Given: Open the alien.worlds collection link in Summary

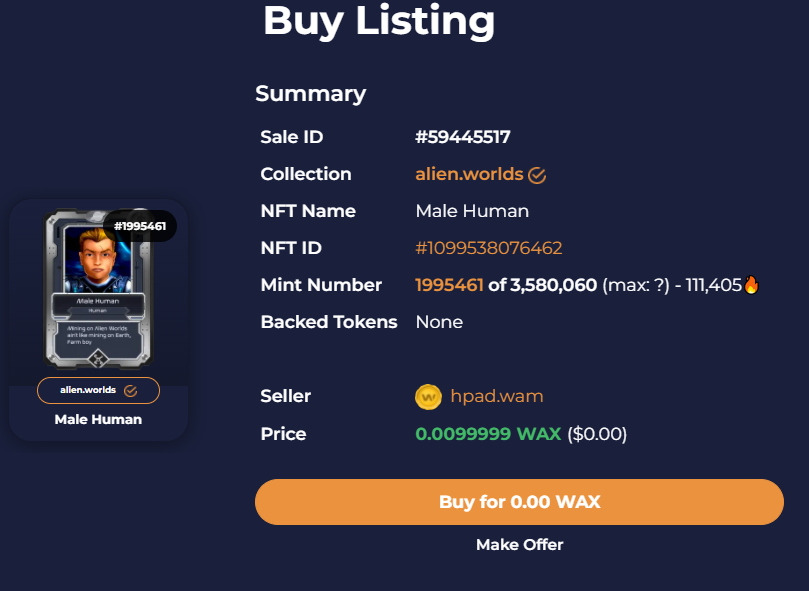Looking at the screenshot, I should tap(469, 174).
